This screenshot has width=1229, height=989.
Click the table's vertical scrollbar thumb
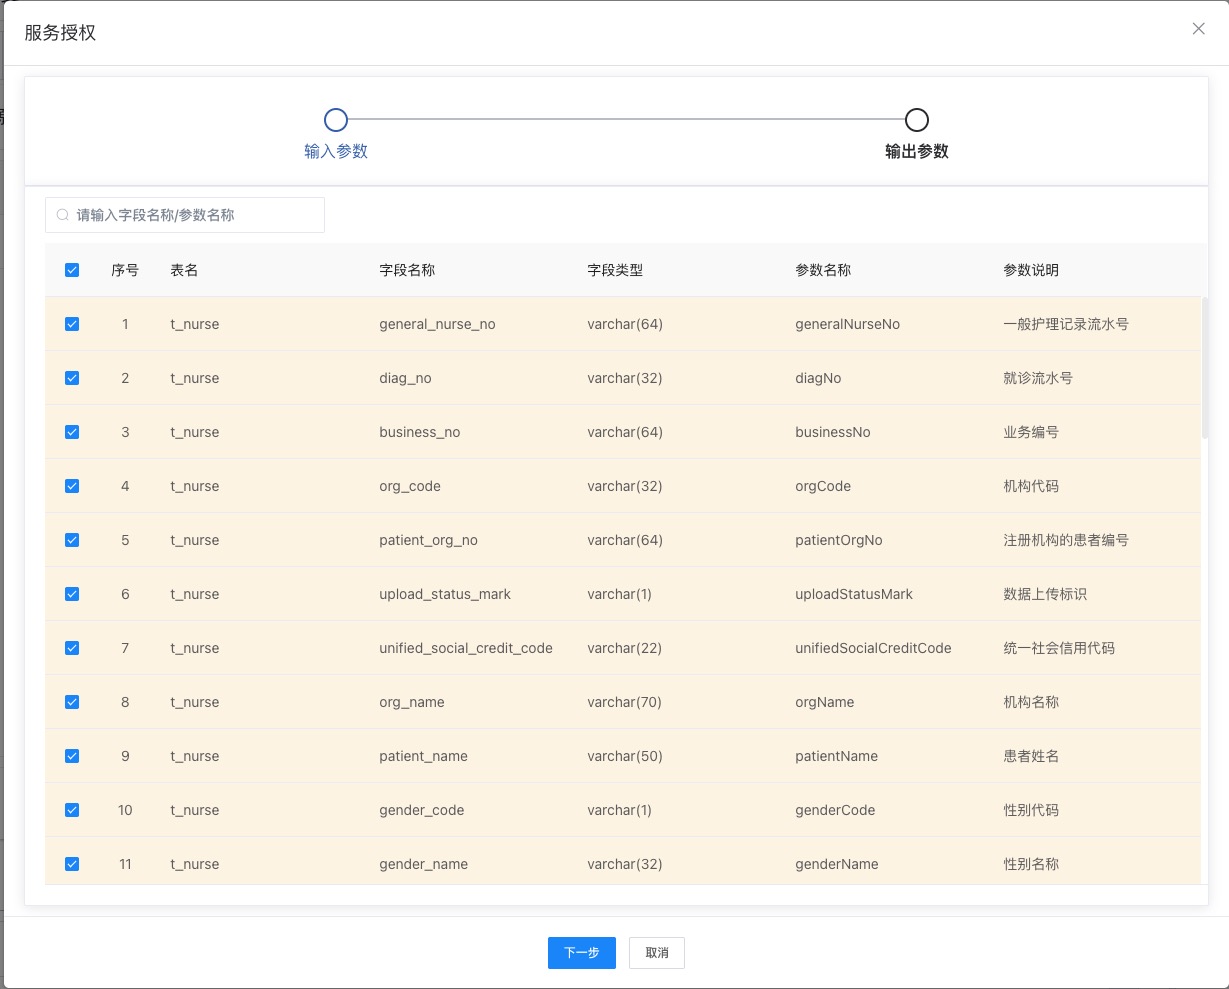pos(1204,368)
